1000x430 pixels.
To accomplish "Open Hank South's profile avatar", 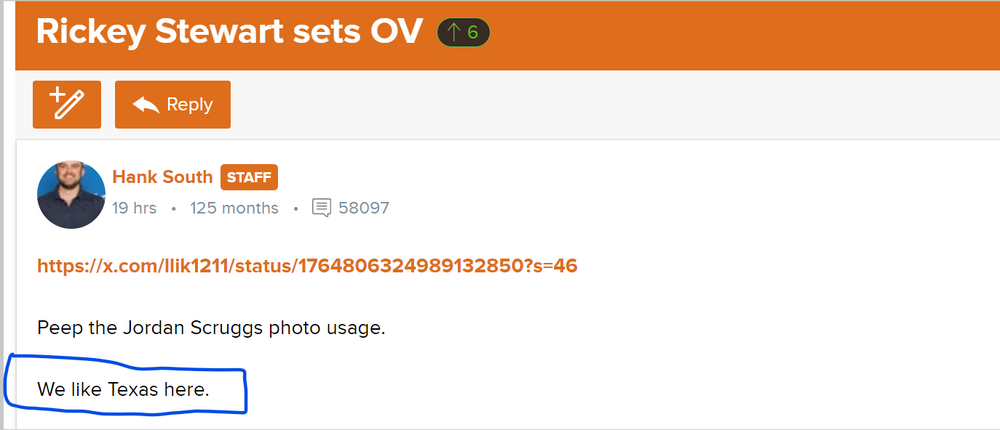I will 71,195.
